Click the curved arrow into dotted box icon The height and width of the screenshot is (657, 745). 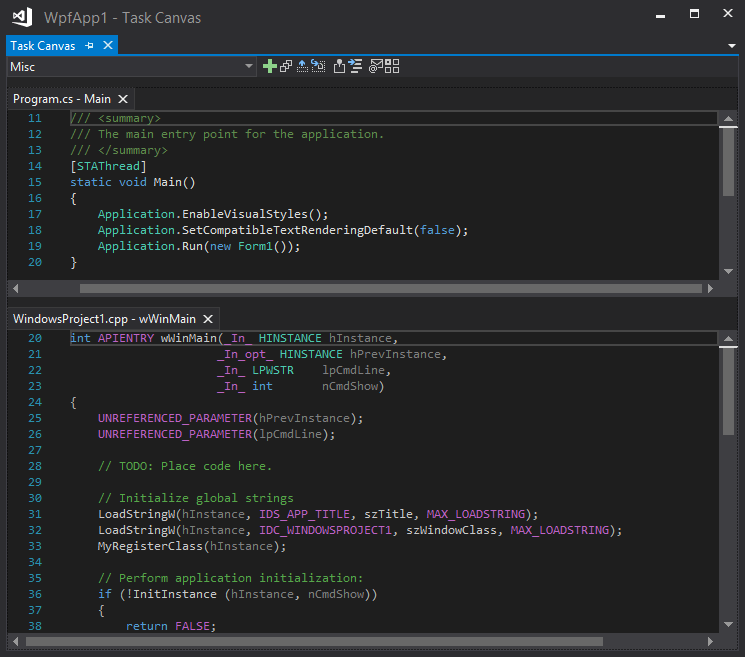318,66
